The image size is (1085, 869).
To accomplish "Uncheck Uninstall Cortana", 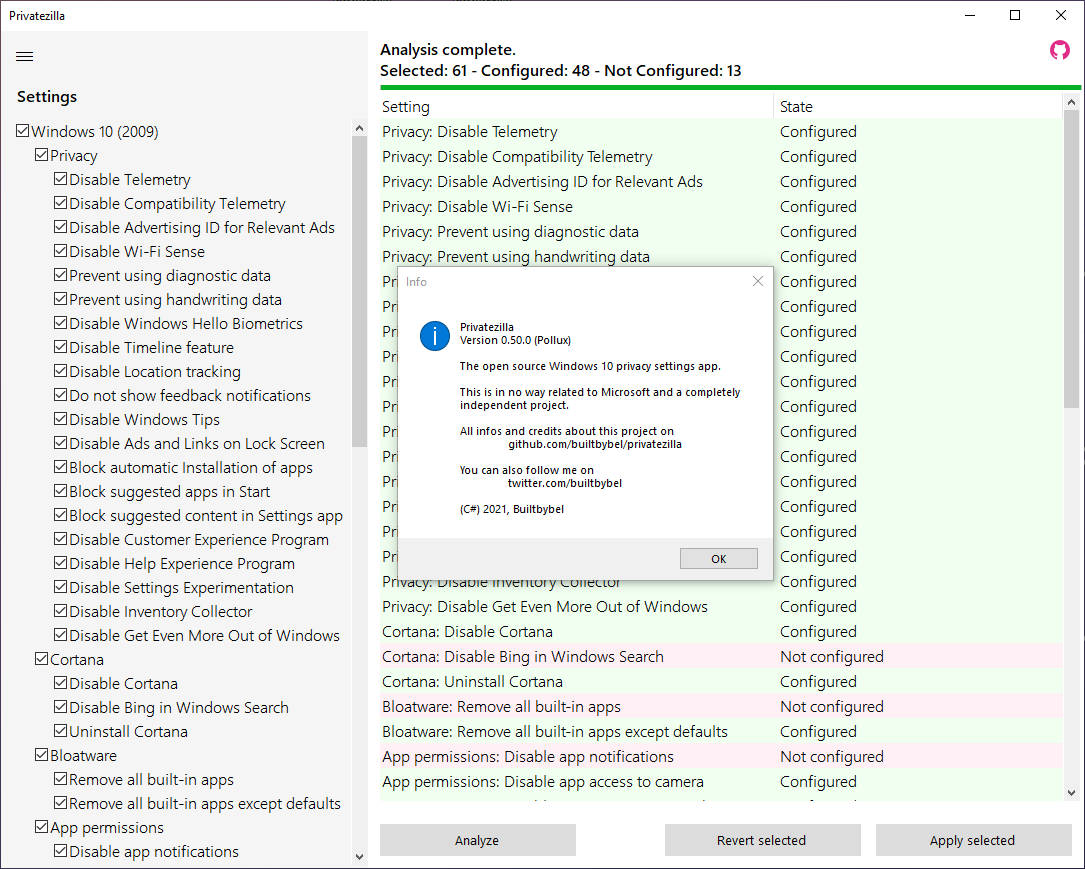I will coord(60,731).
